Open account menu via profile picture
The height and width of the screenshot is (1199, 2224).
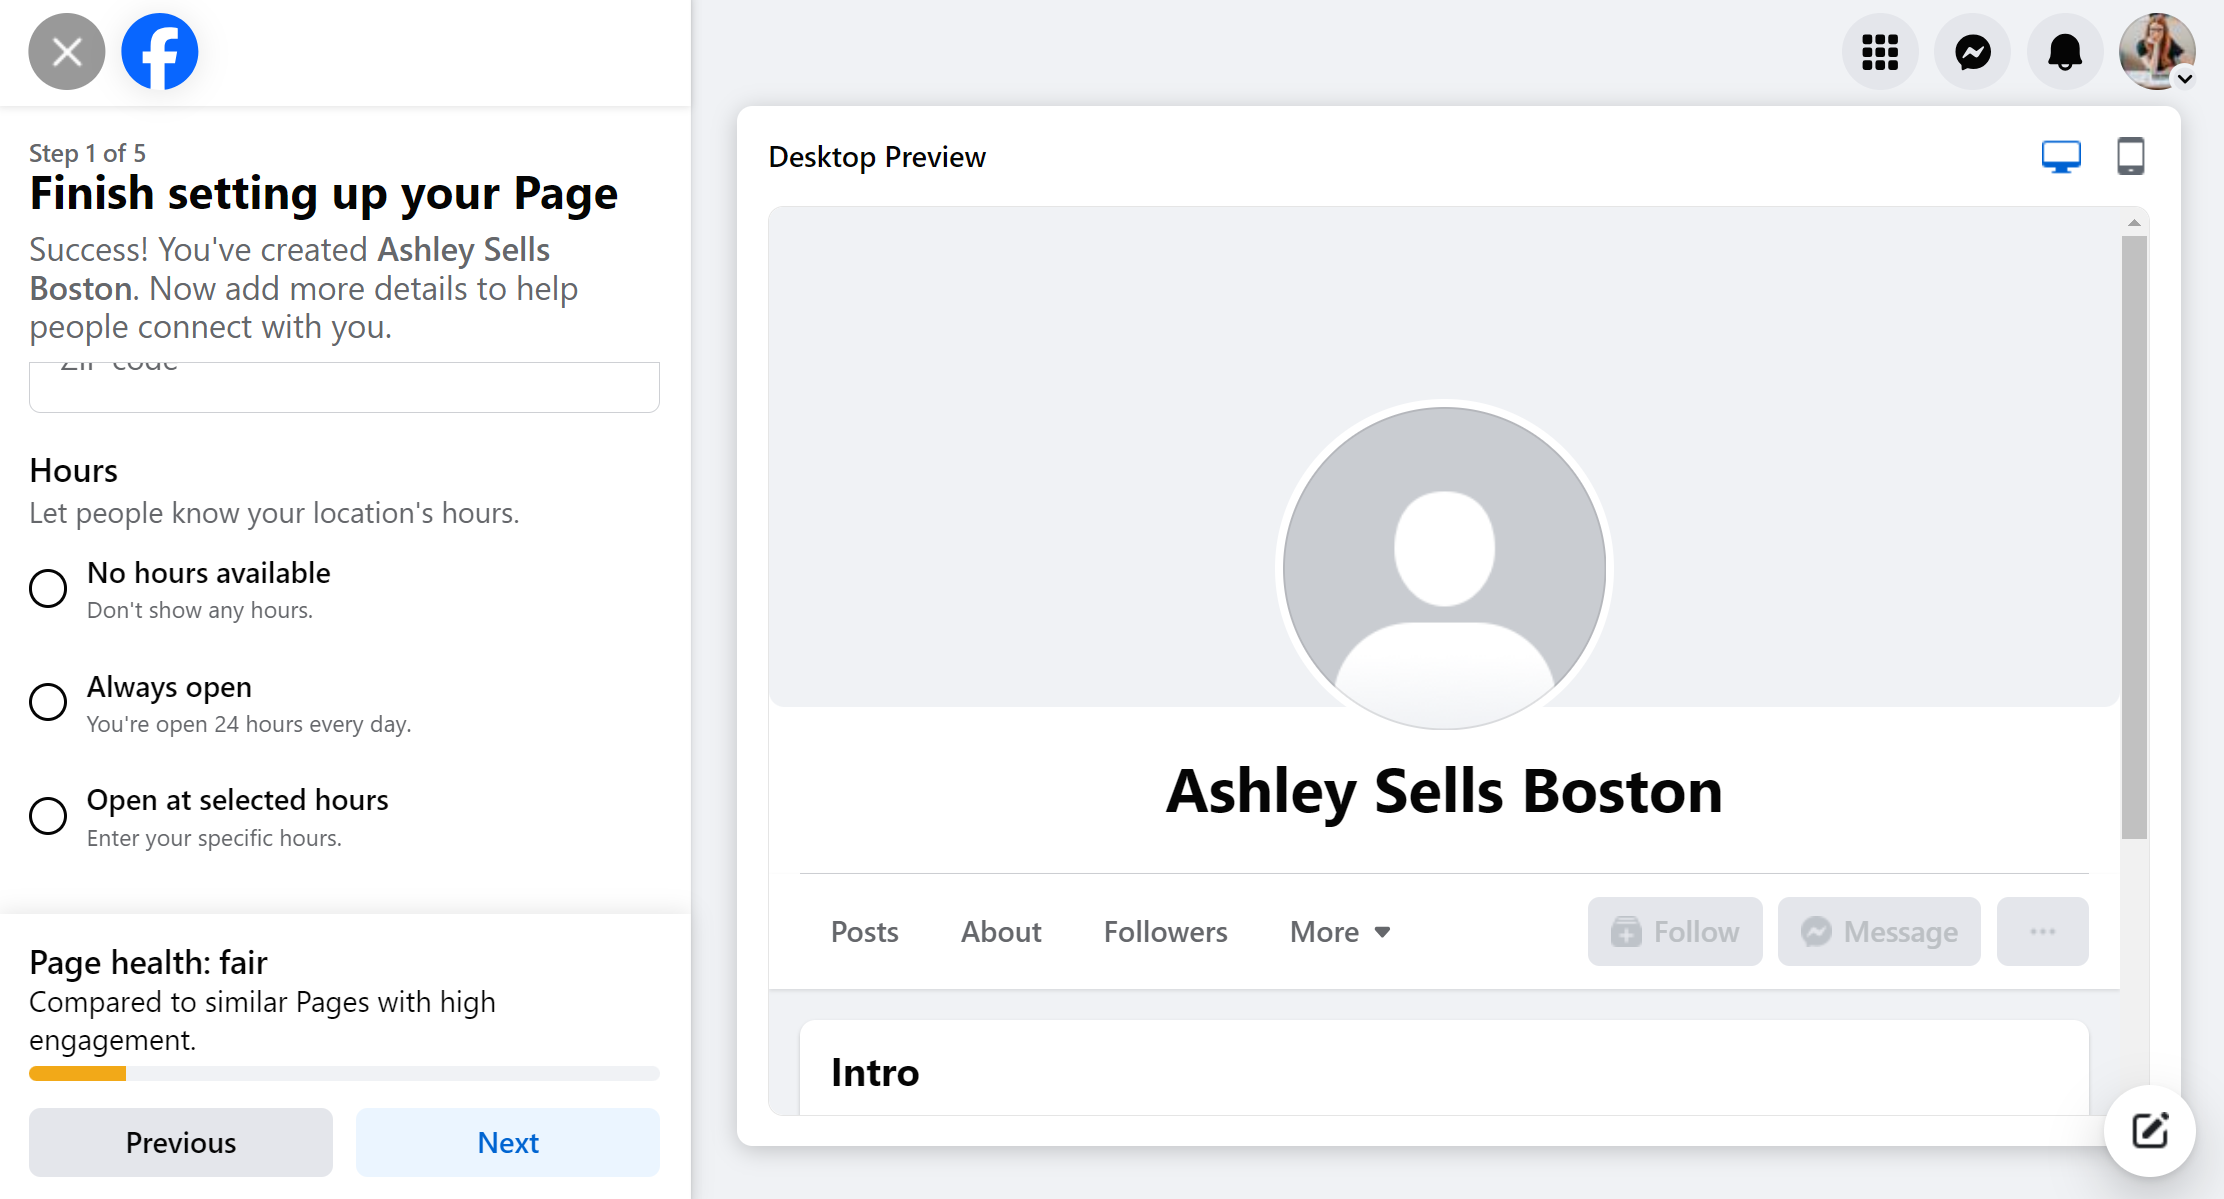coord(2157,52)
